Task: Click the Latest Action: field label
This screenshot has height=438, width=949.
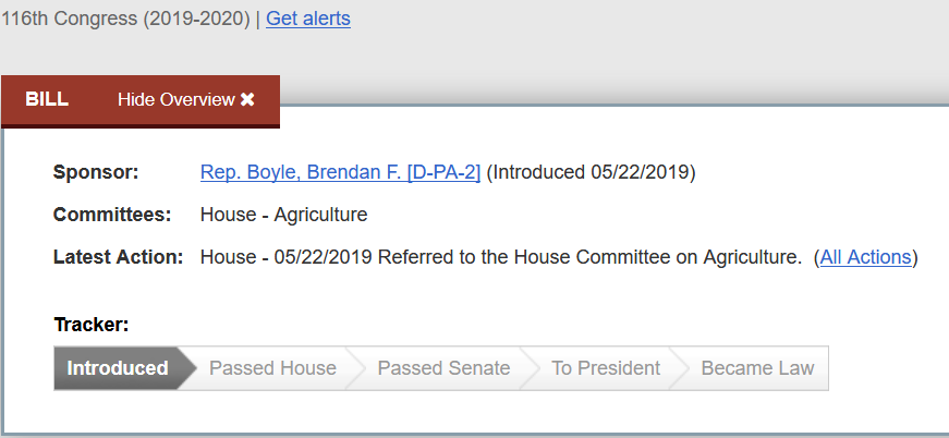Action: click(118, 257)
